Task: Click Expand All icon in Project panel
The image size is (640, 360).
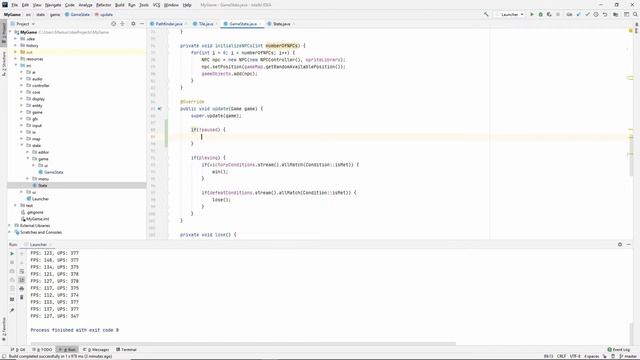Action: click(x=122, y=24)
